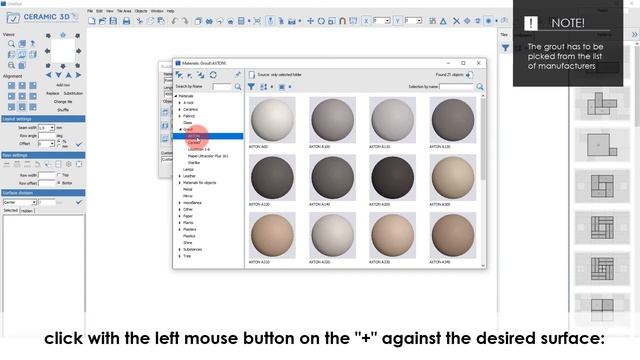Click the refresh icon in Materials dialog
Screen dimensions: 640x360
coord(213,75)
